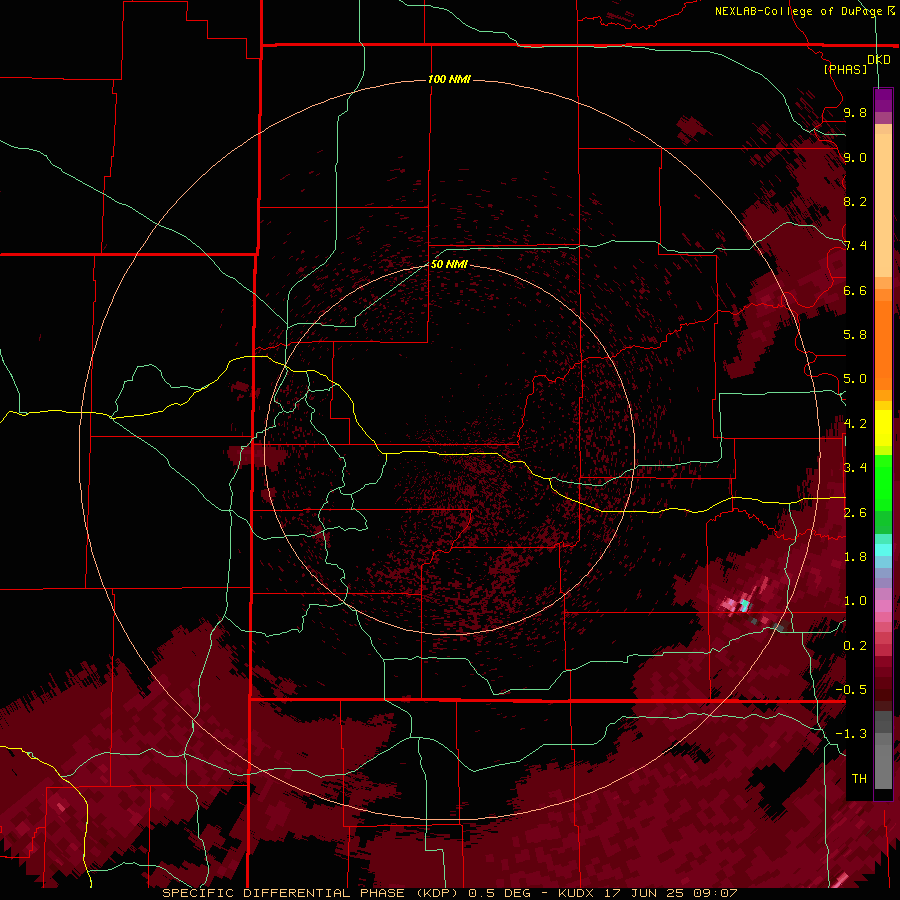Click the 2.6 legend value

(855, 513)
